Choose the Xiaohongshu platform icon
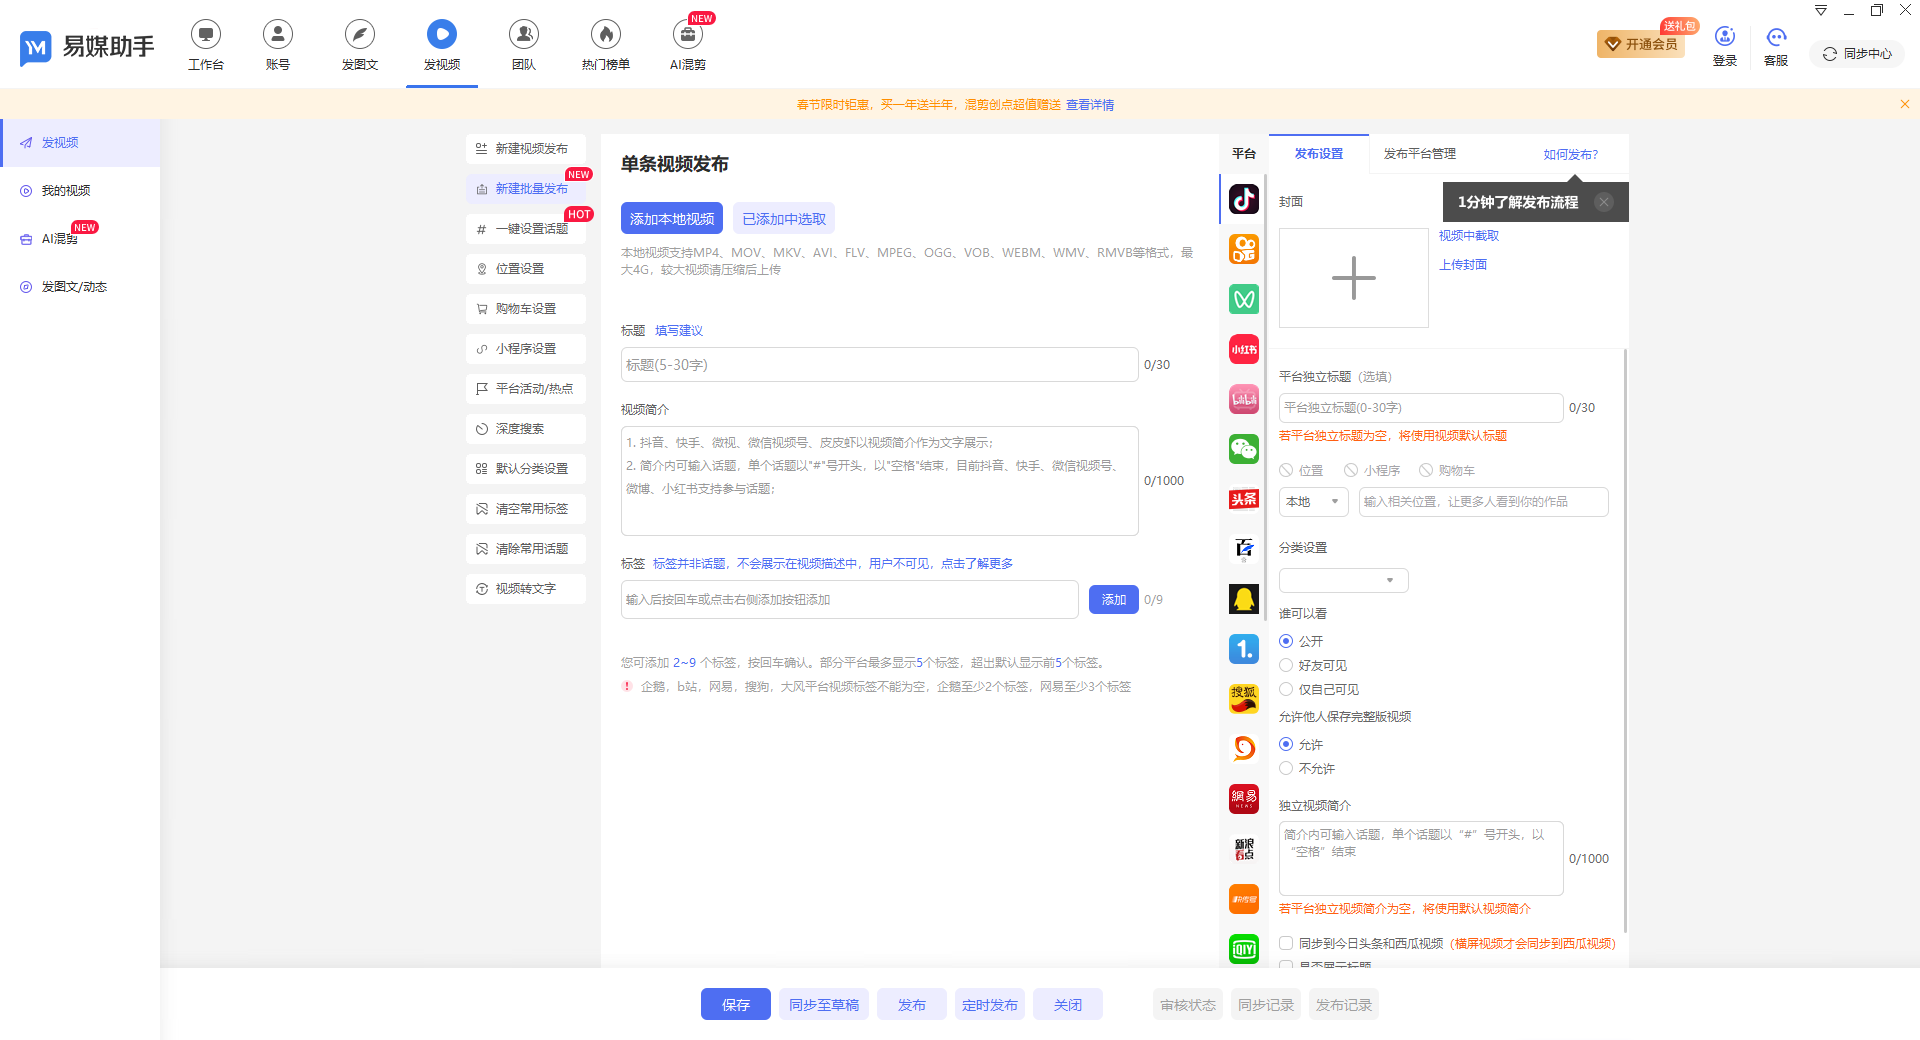1920x1040 pixels. point(1243,348)
